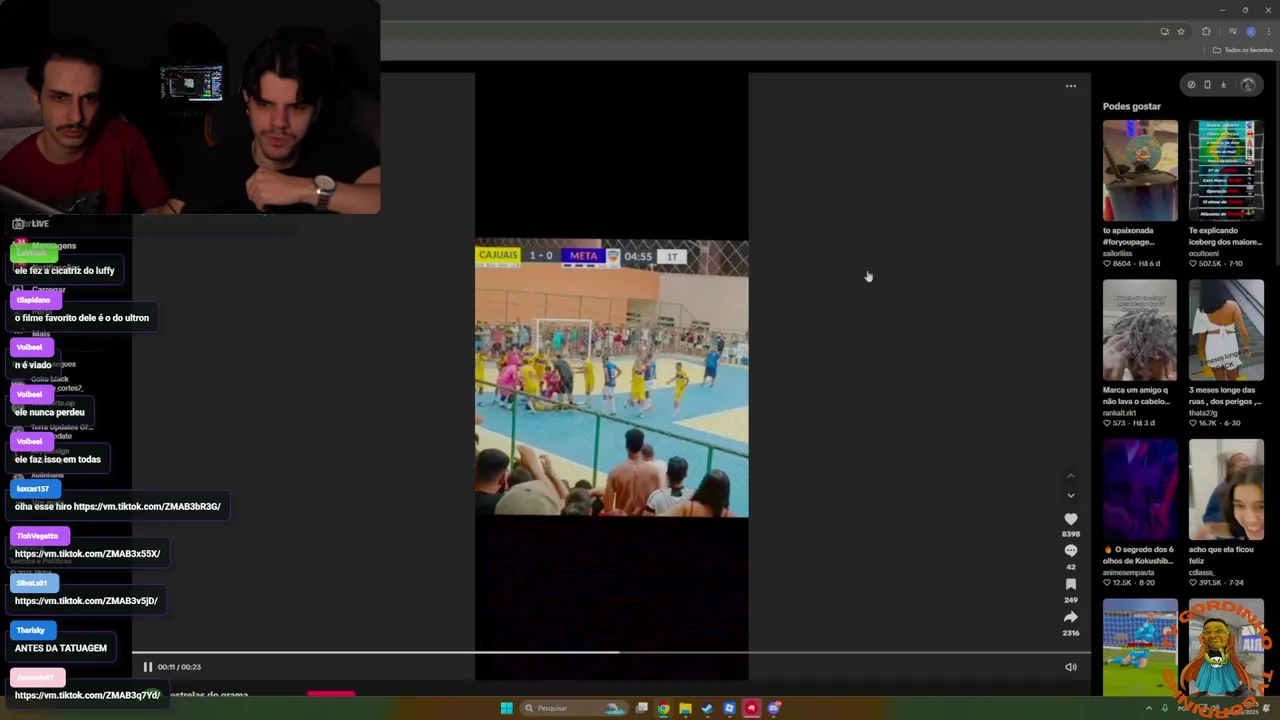The image size is (1280, 720).
Task: Open chat link ending ZMAB3q7Yd
Action: 87,695
